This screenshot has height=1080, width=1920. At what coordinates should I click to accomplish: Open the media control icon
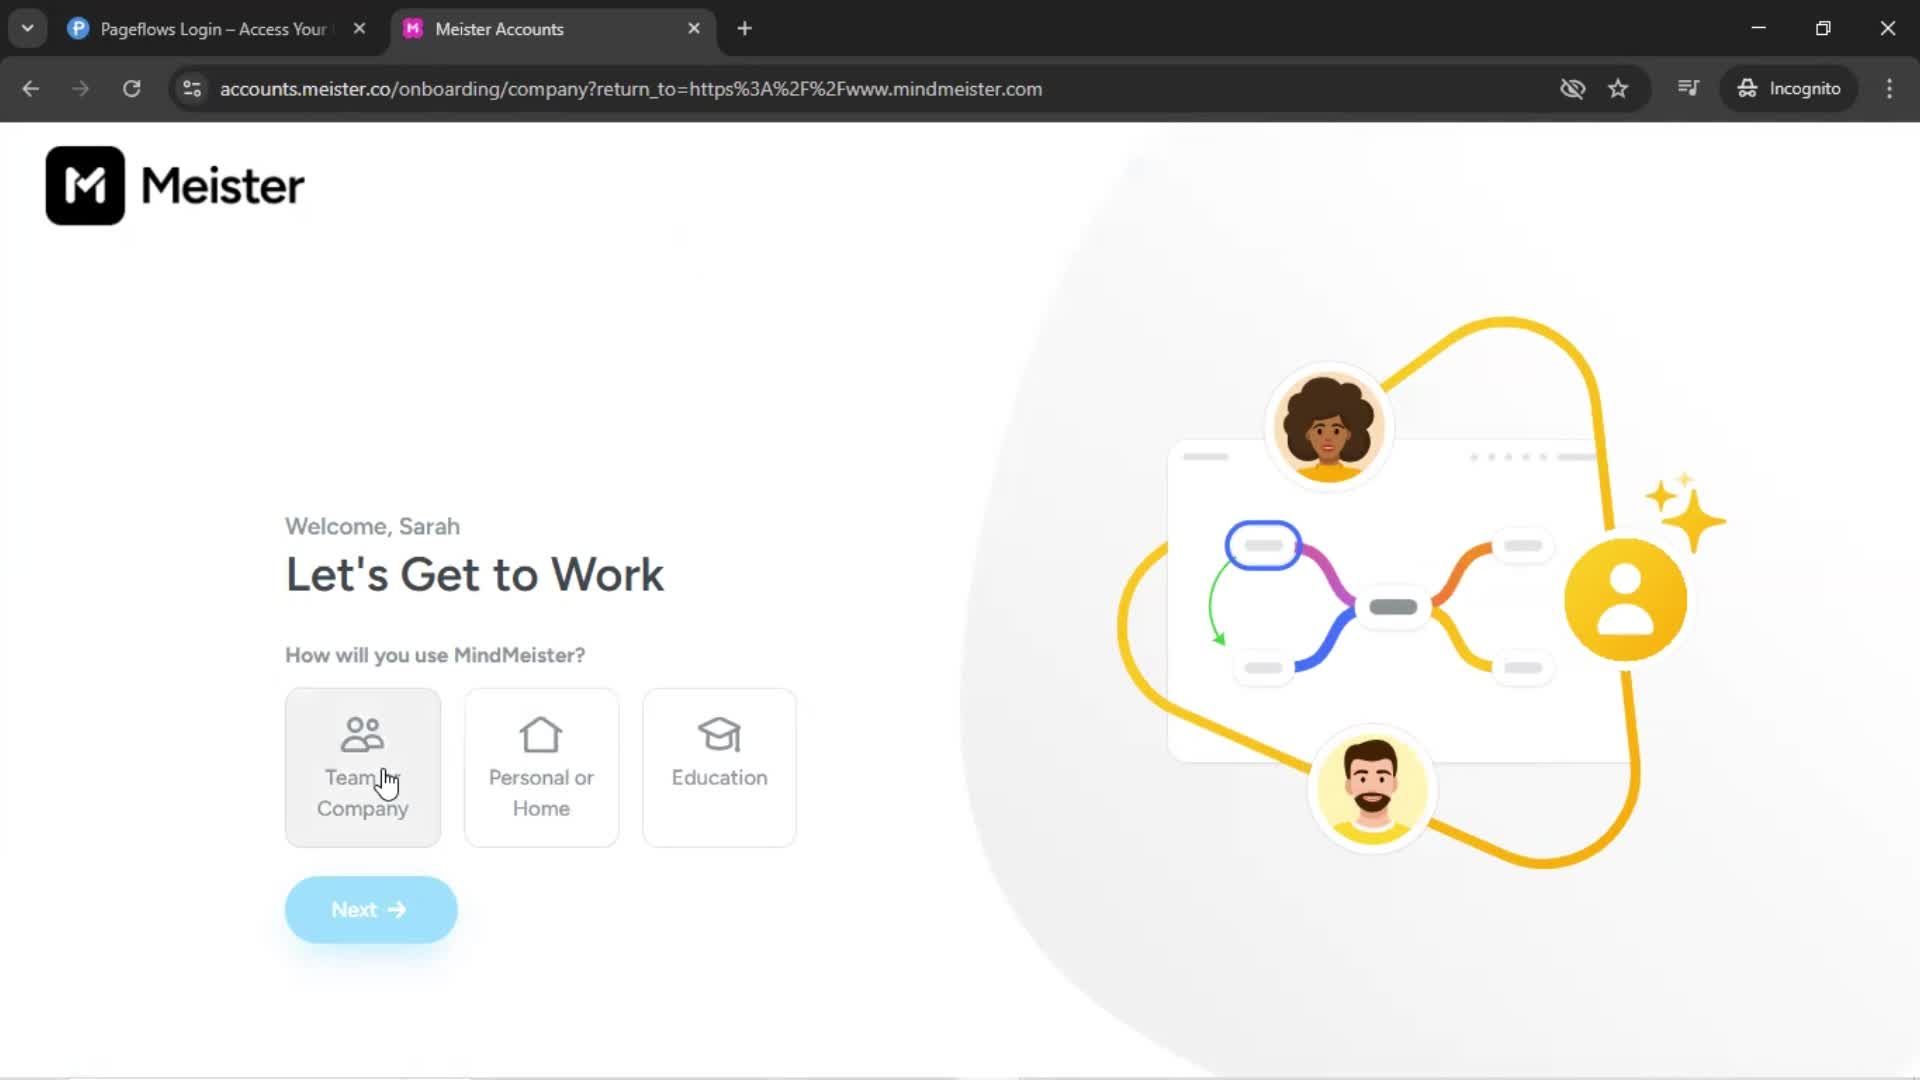(x=1688, y=89)
